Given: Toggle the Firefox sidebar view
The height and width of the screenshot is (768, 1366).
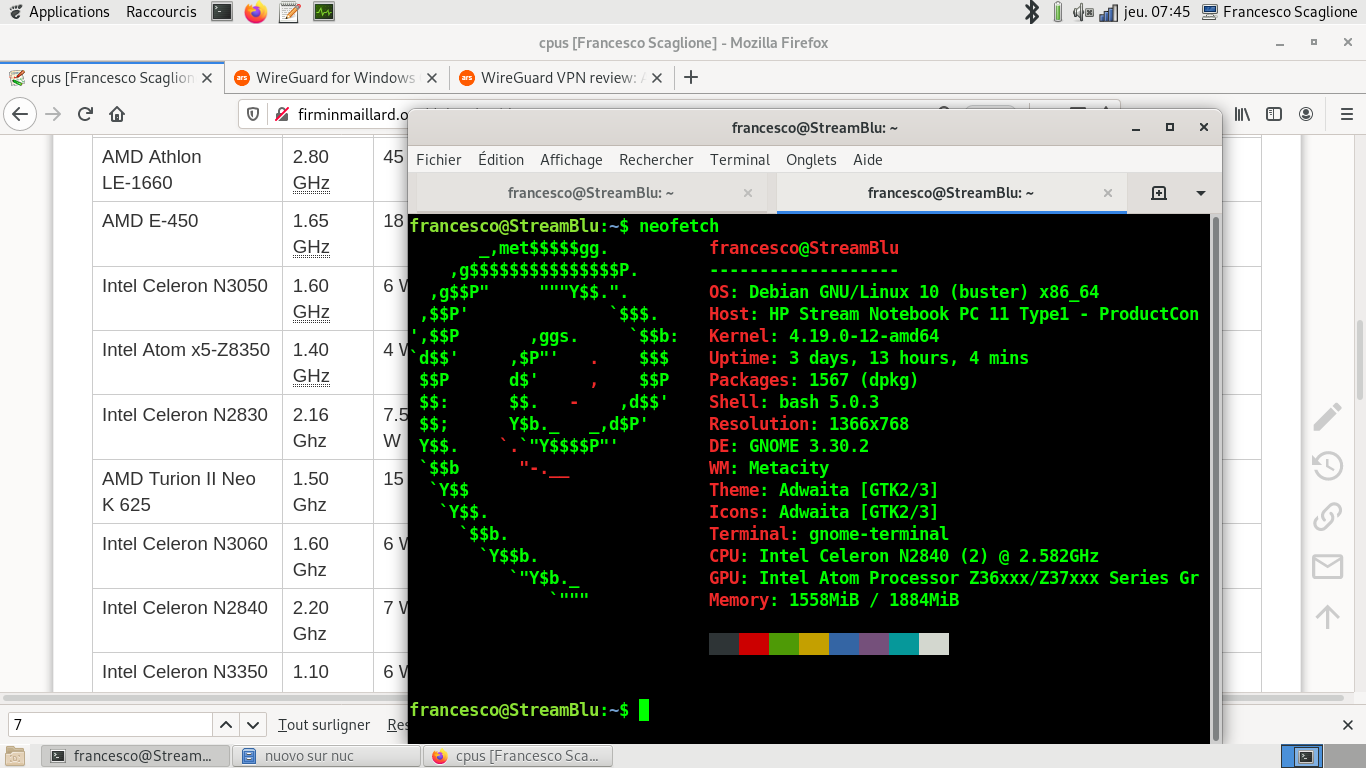Looking at the screenshot, I should (1273, 114).
